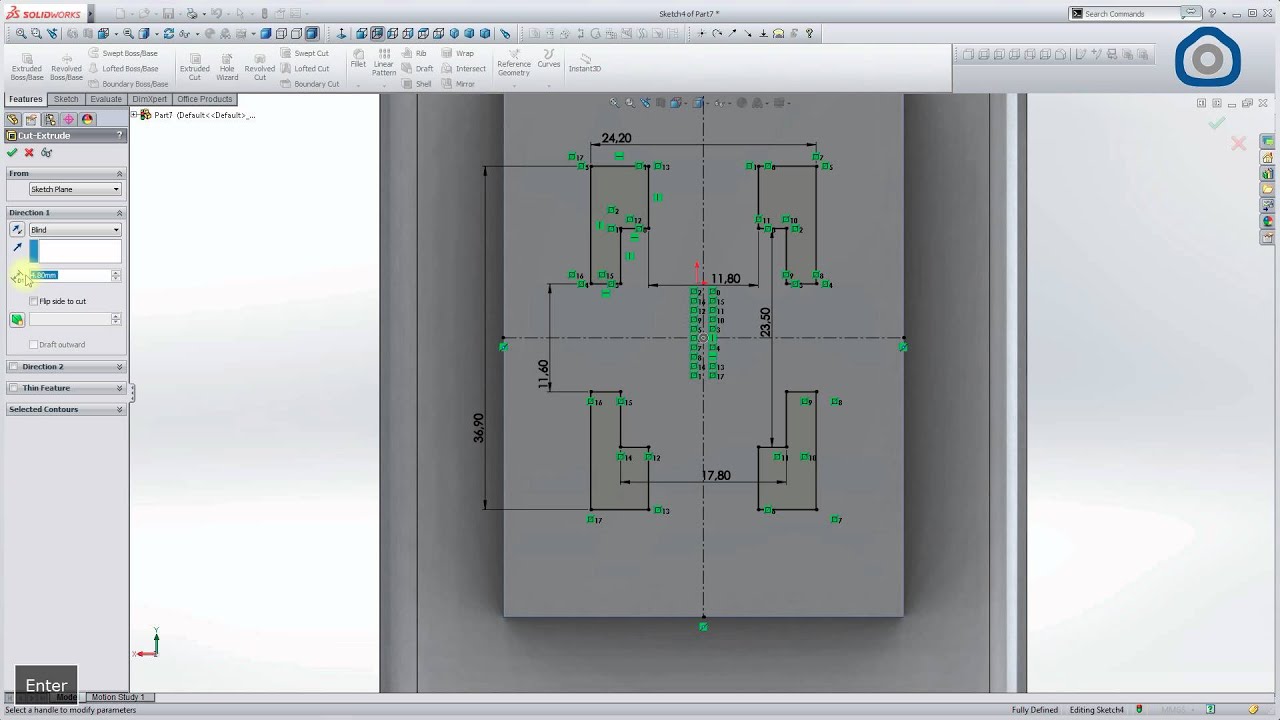The height and width of the screenshot is (720, 1280).
Task: Click the Revolved Boss/Base icon
Action: [66, 67]
